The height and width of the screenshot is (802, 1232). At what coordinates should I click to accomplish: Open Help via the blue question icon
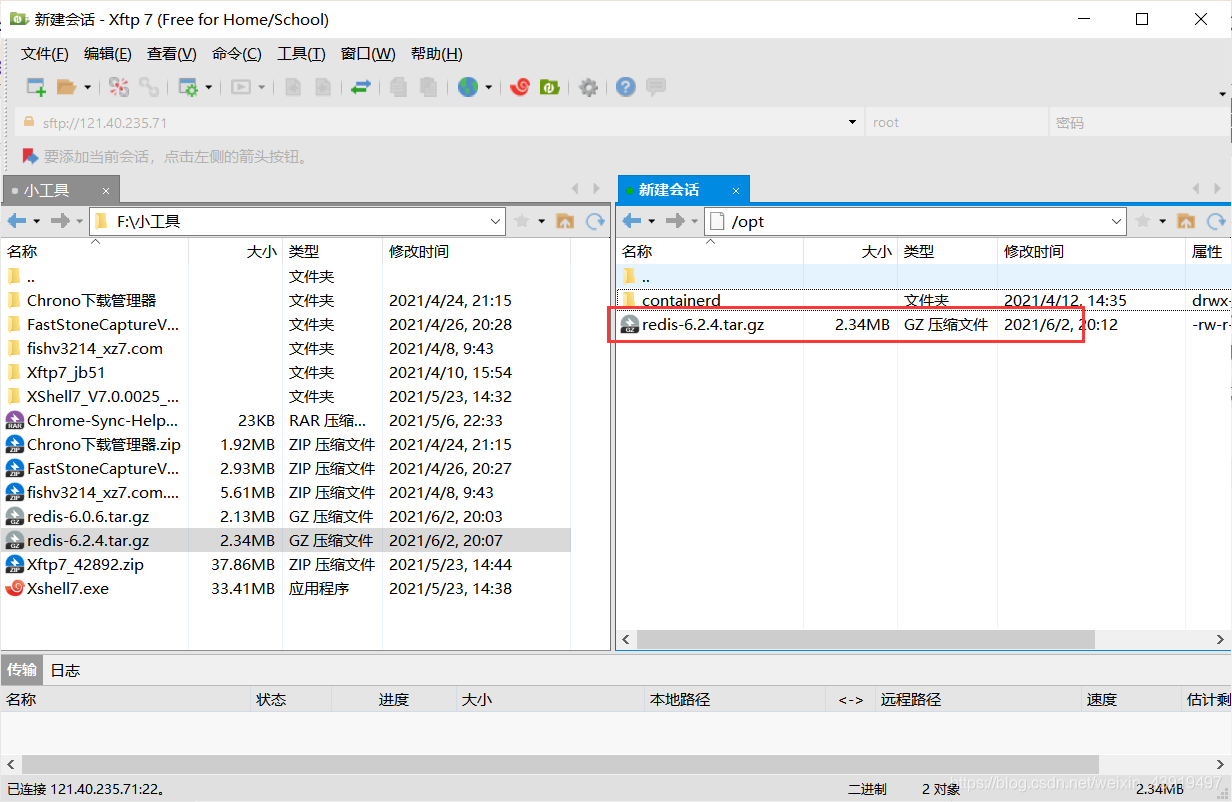[x=626, y=87]
